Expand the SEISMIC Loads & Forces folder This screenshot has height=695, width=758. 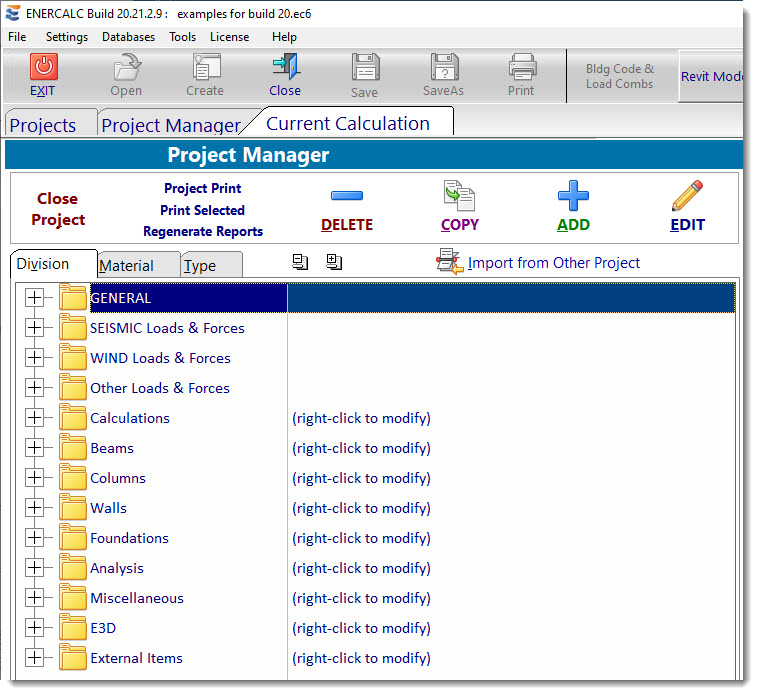35,328
